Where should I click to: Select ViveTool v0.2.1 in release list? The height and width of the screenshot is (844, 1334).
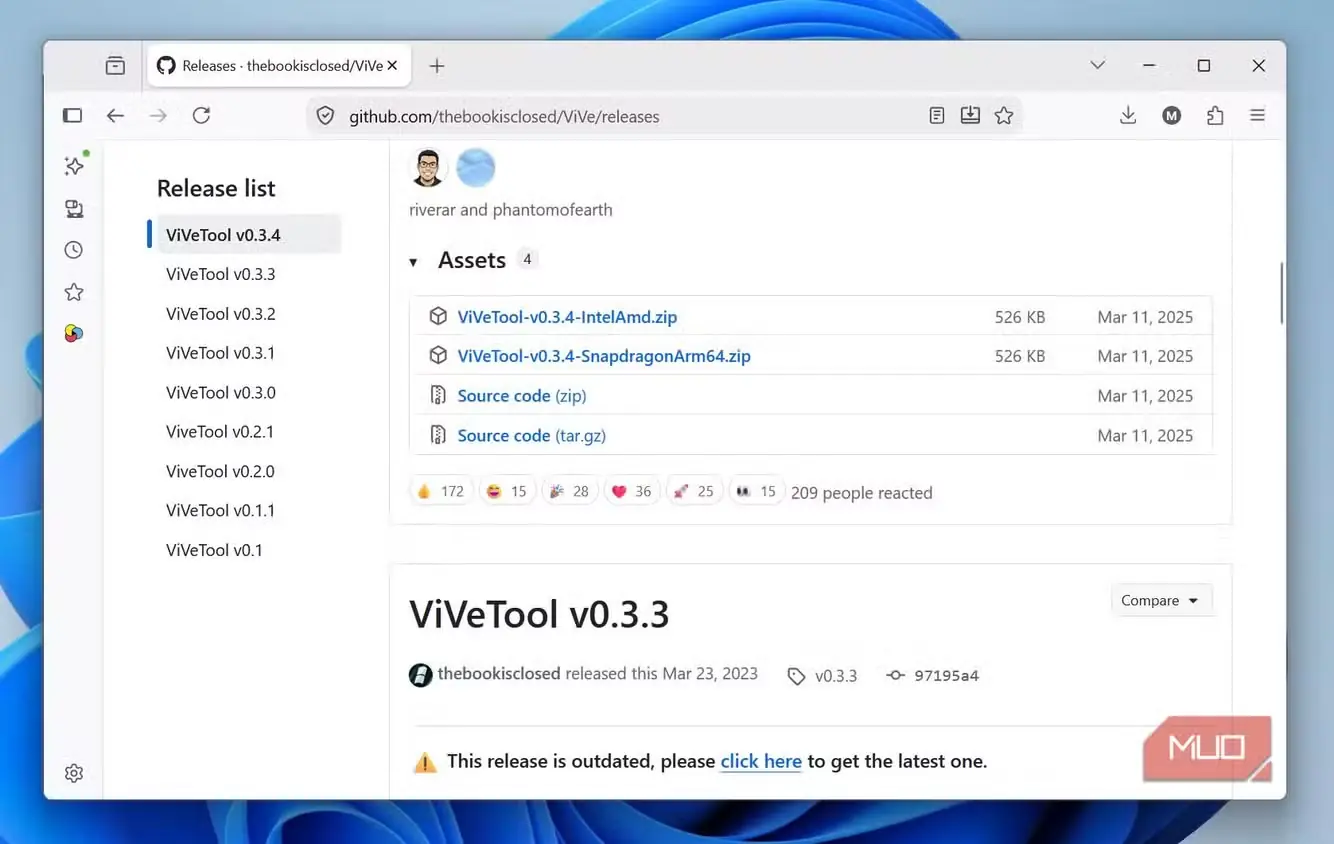(220, 432)
